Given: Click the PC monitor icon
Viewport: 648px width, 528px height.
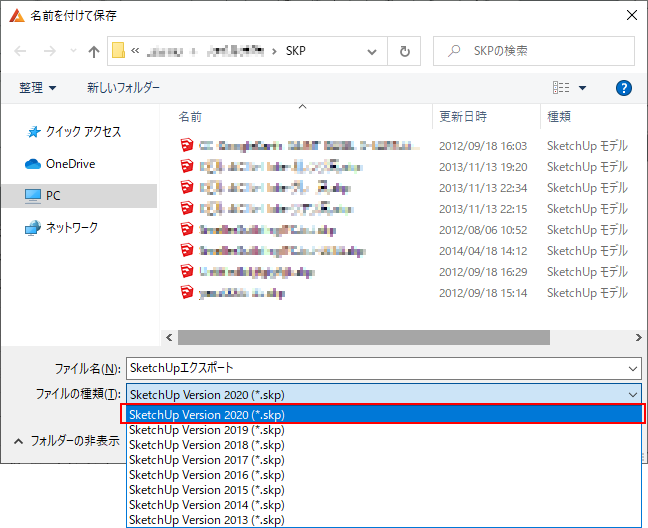Looking at the screenshot, I should [33, 196].
